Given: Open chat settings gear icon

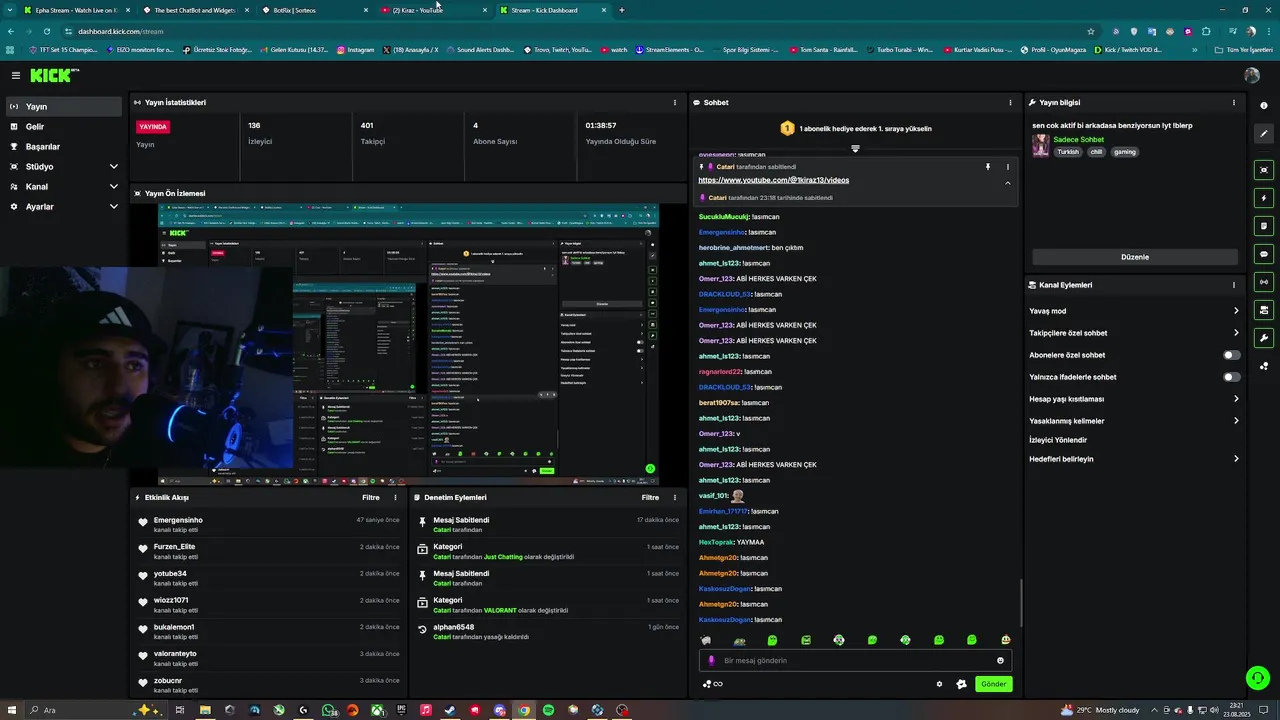Looking at the screenshot, I should point(939,684).
